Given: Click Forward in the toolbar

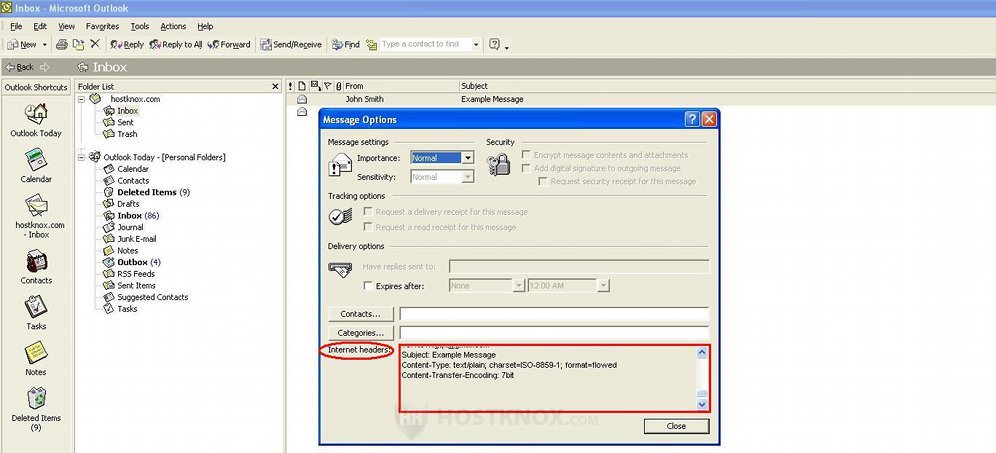Looking at the screenshot, I should point(229,44).
